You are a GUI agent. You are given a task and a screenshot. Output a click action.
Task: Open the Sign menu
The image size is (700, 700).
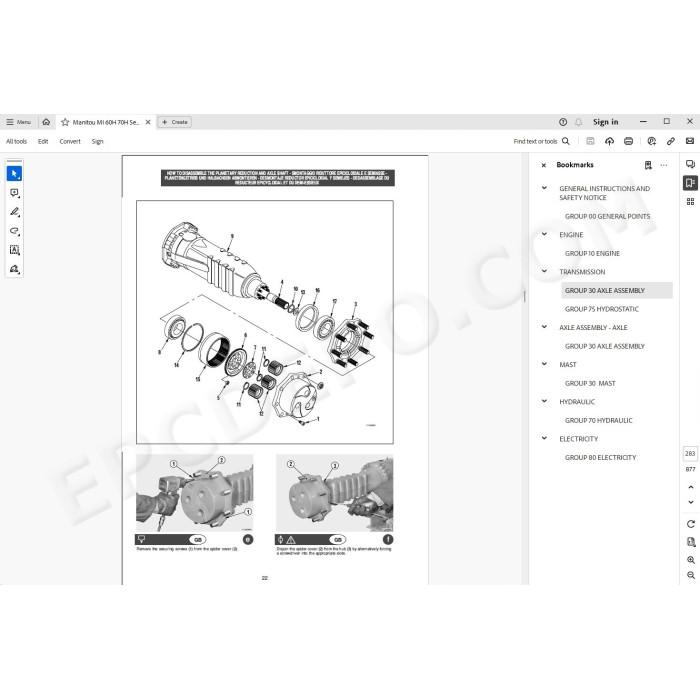[97, 141]
